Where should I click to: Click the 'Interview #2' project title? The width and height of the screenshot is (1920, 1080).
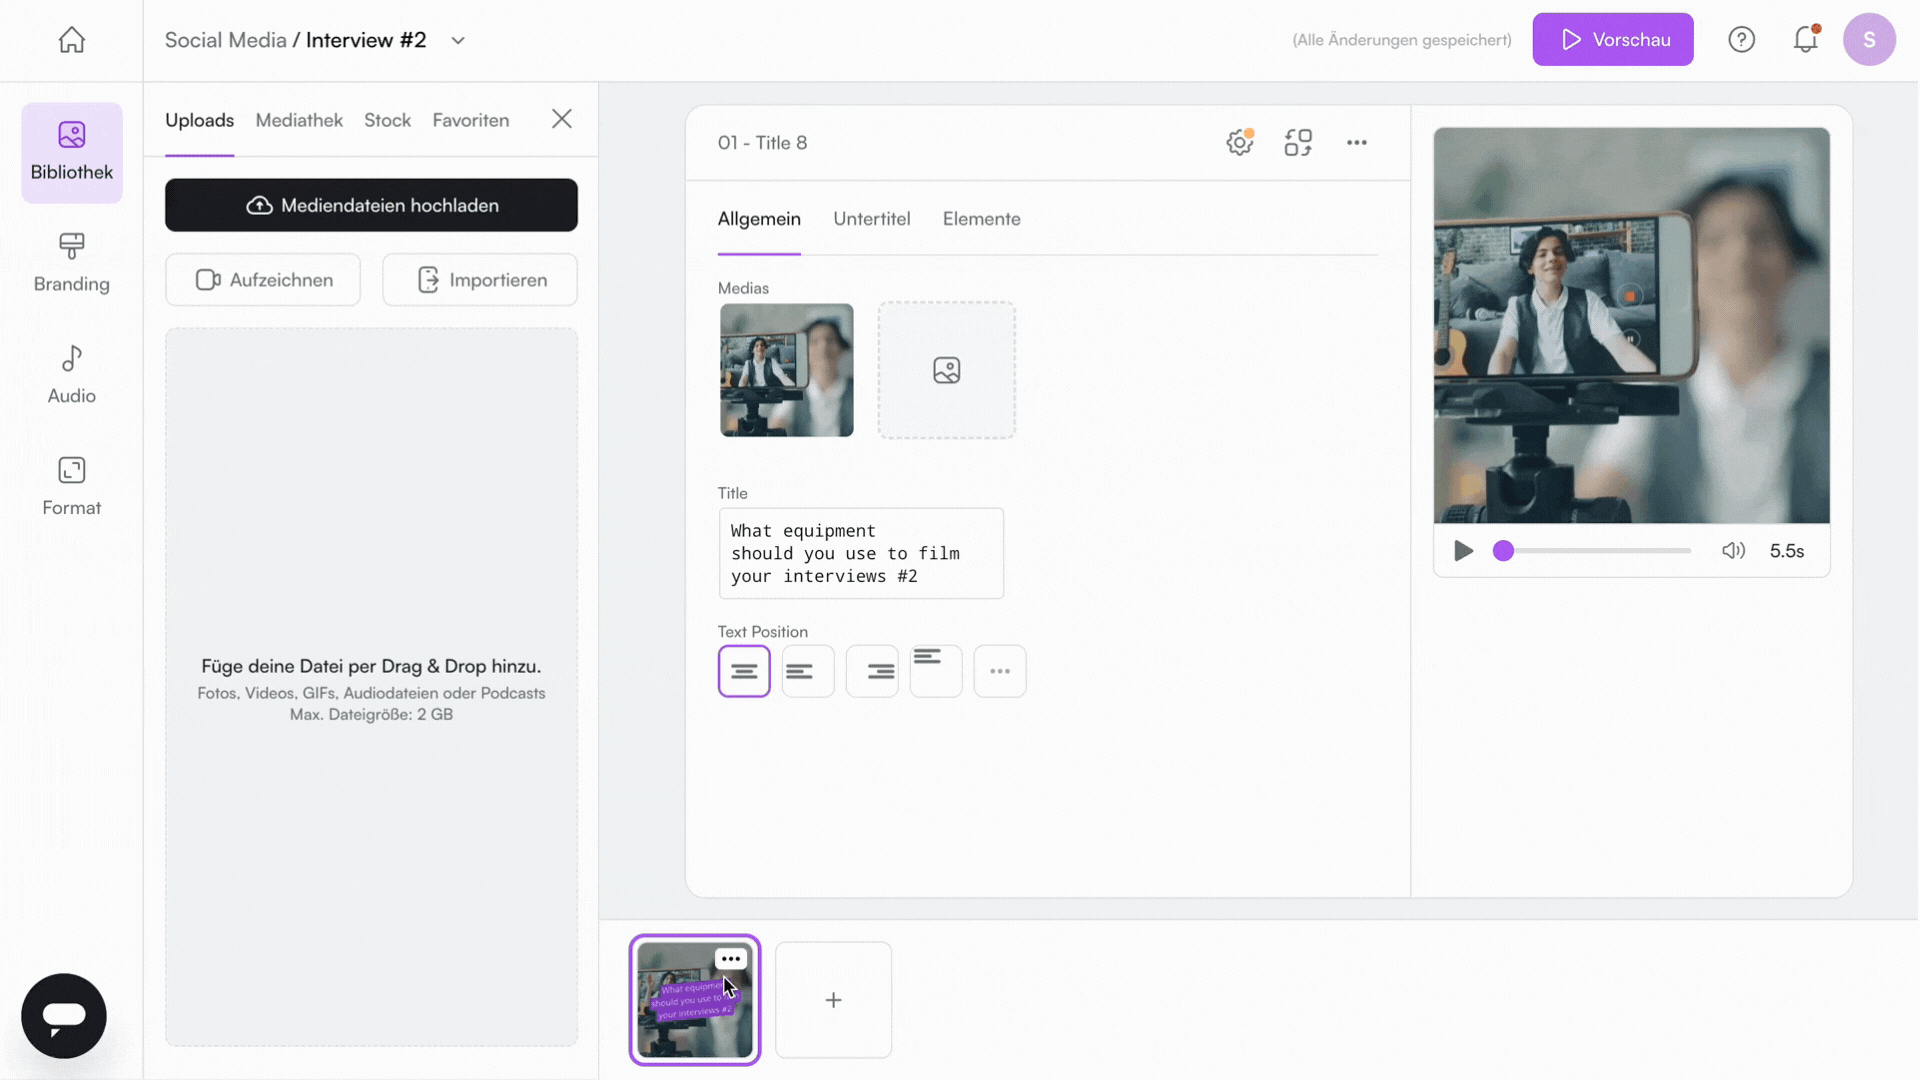366,40
